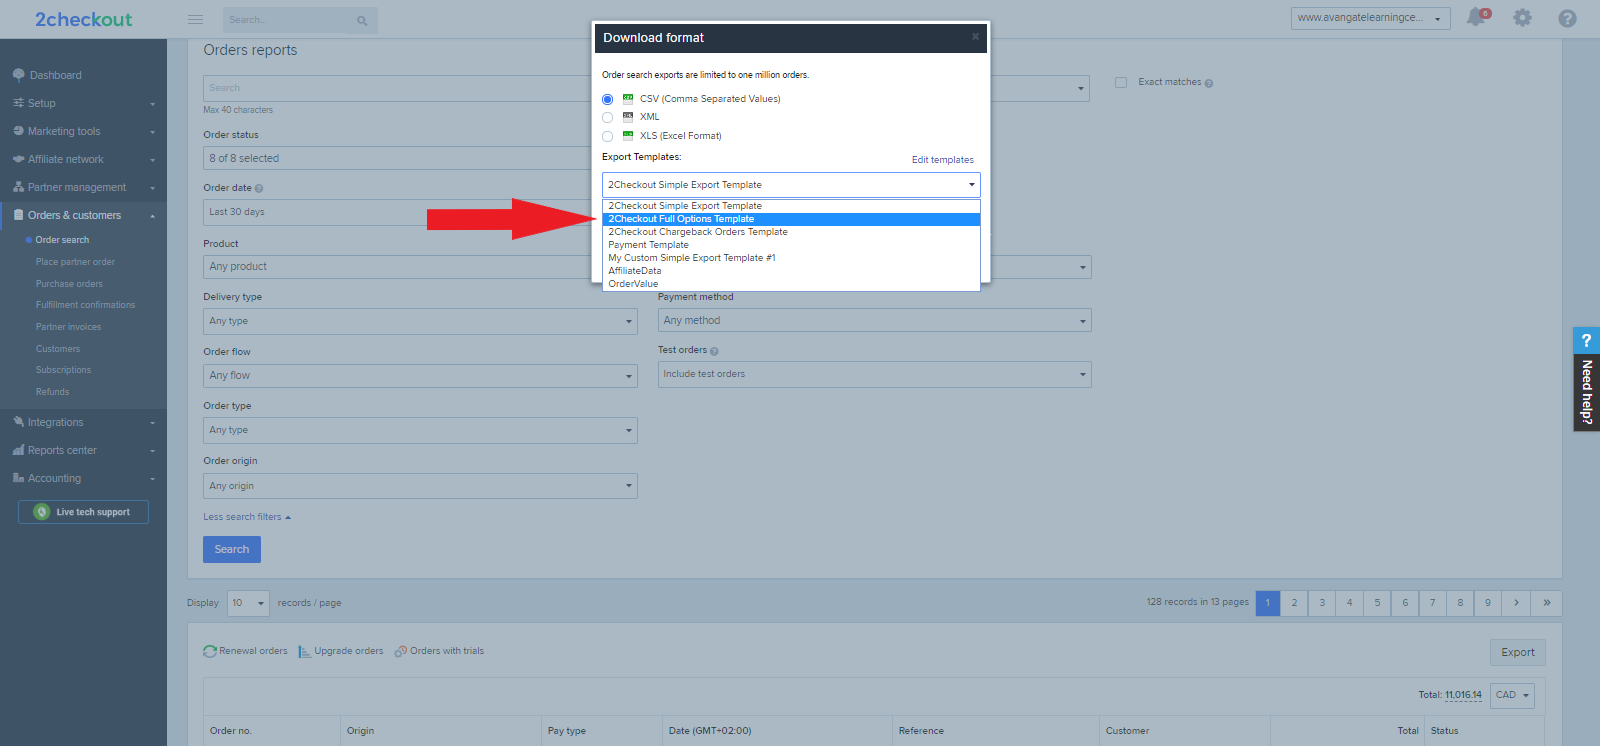Open Refunds in sidebar
Viewport: 1600px width, 746px height.
point(52,392)
